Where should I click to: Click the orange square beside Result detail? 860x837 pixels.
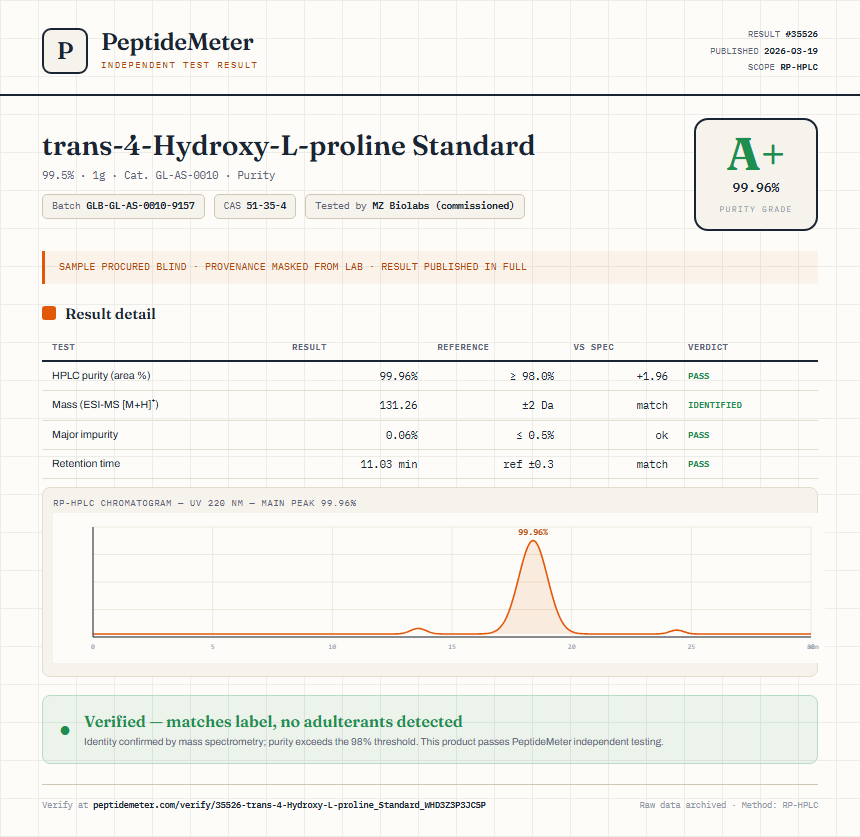pos(49,313)
